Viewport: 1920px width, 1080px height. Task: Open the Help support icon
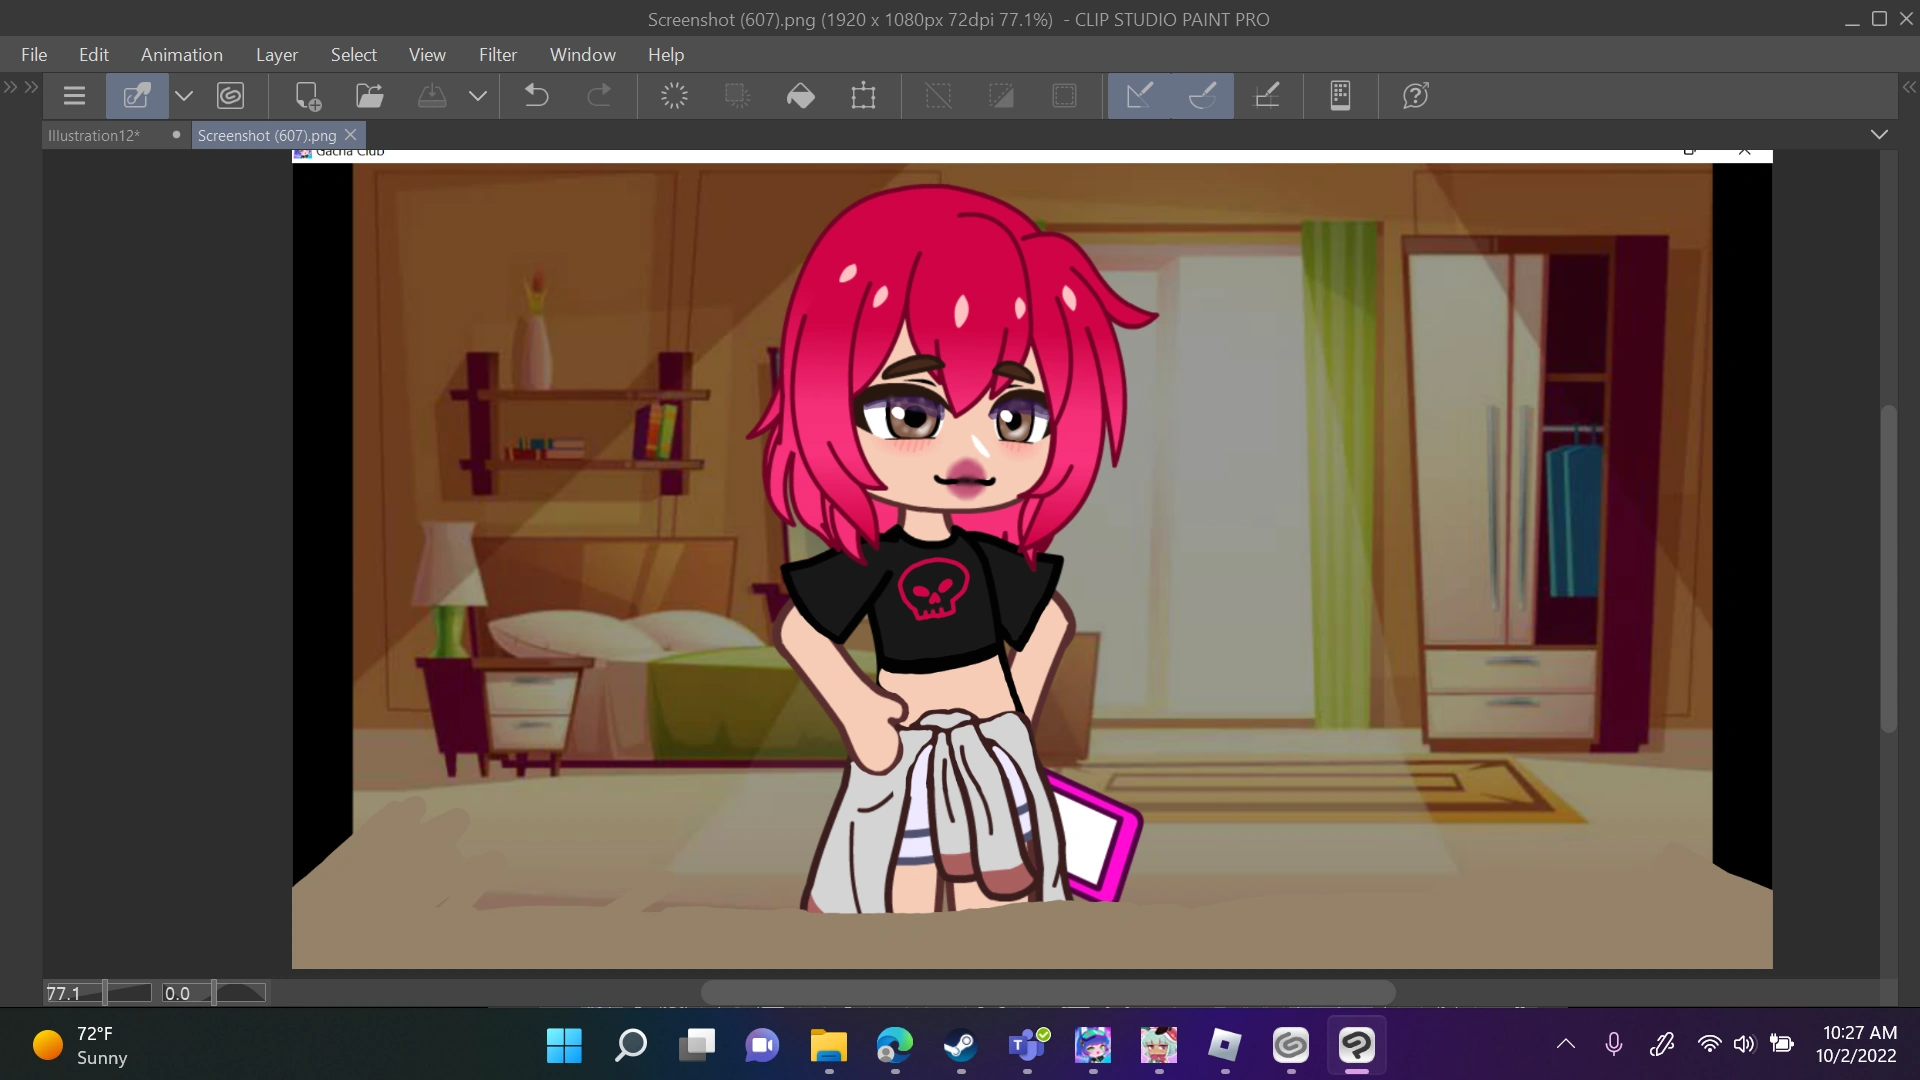point(1415,96)
